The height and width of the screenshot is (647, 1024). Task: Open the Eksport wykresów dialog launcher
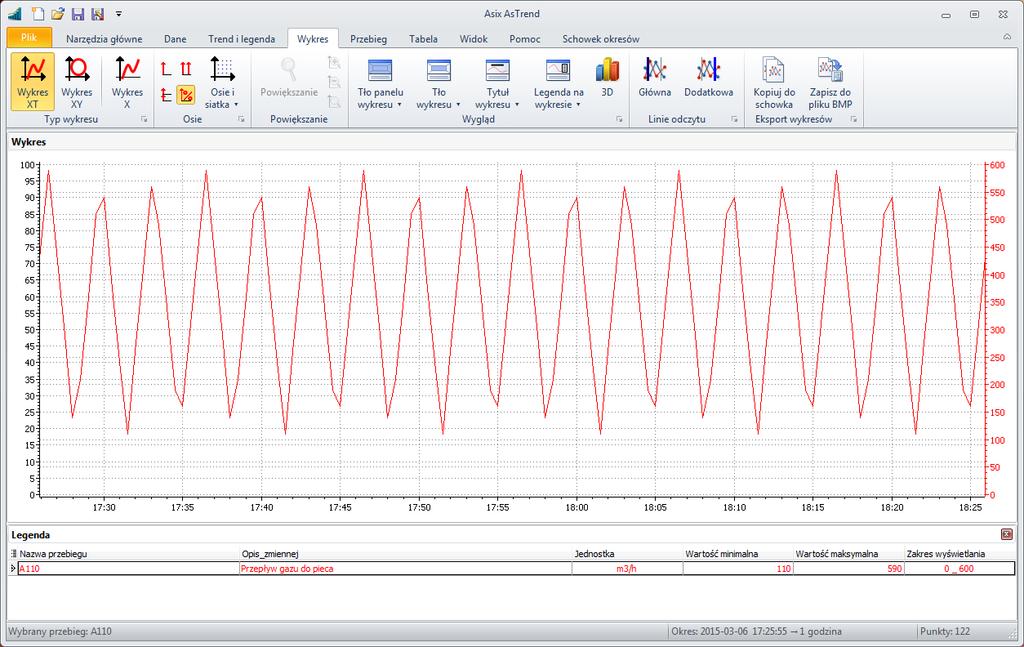pyautogui.click(x=854, y=119)
